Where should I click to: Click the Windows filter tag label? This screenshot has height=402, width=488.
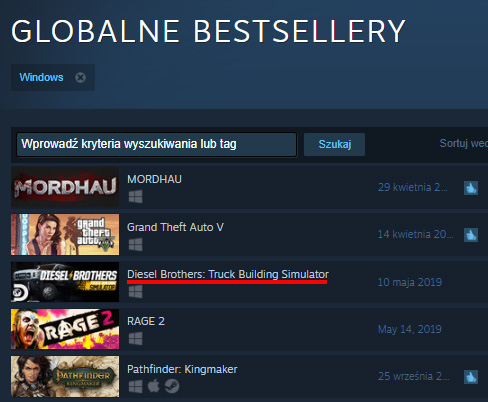(x=41, y=77)
